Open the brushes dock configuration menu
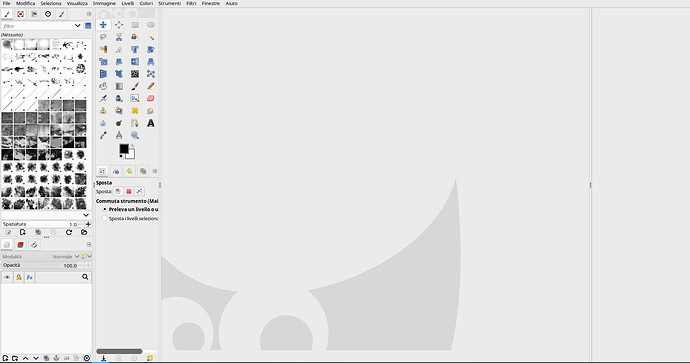The height and width of the screenshot is (363, 690). [89, 14]
